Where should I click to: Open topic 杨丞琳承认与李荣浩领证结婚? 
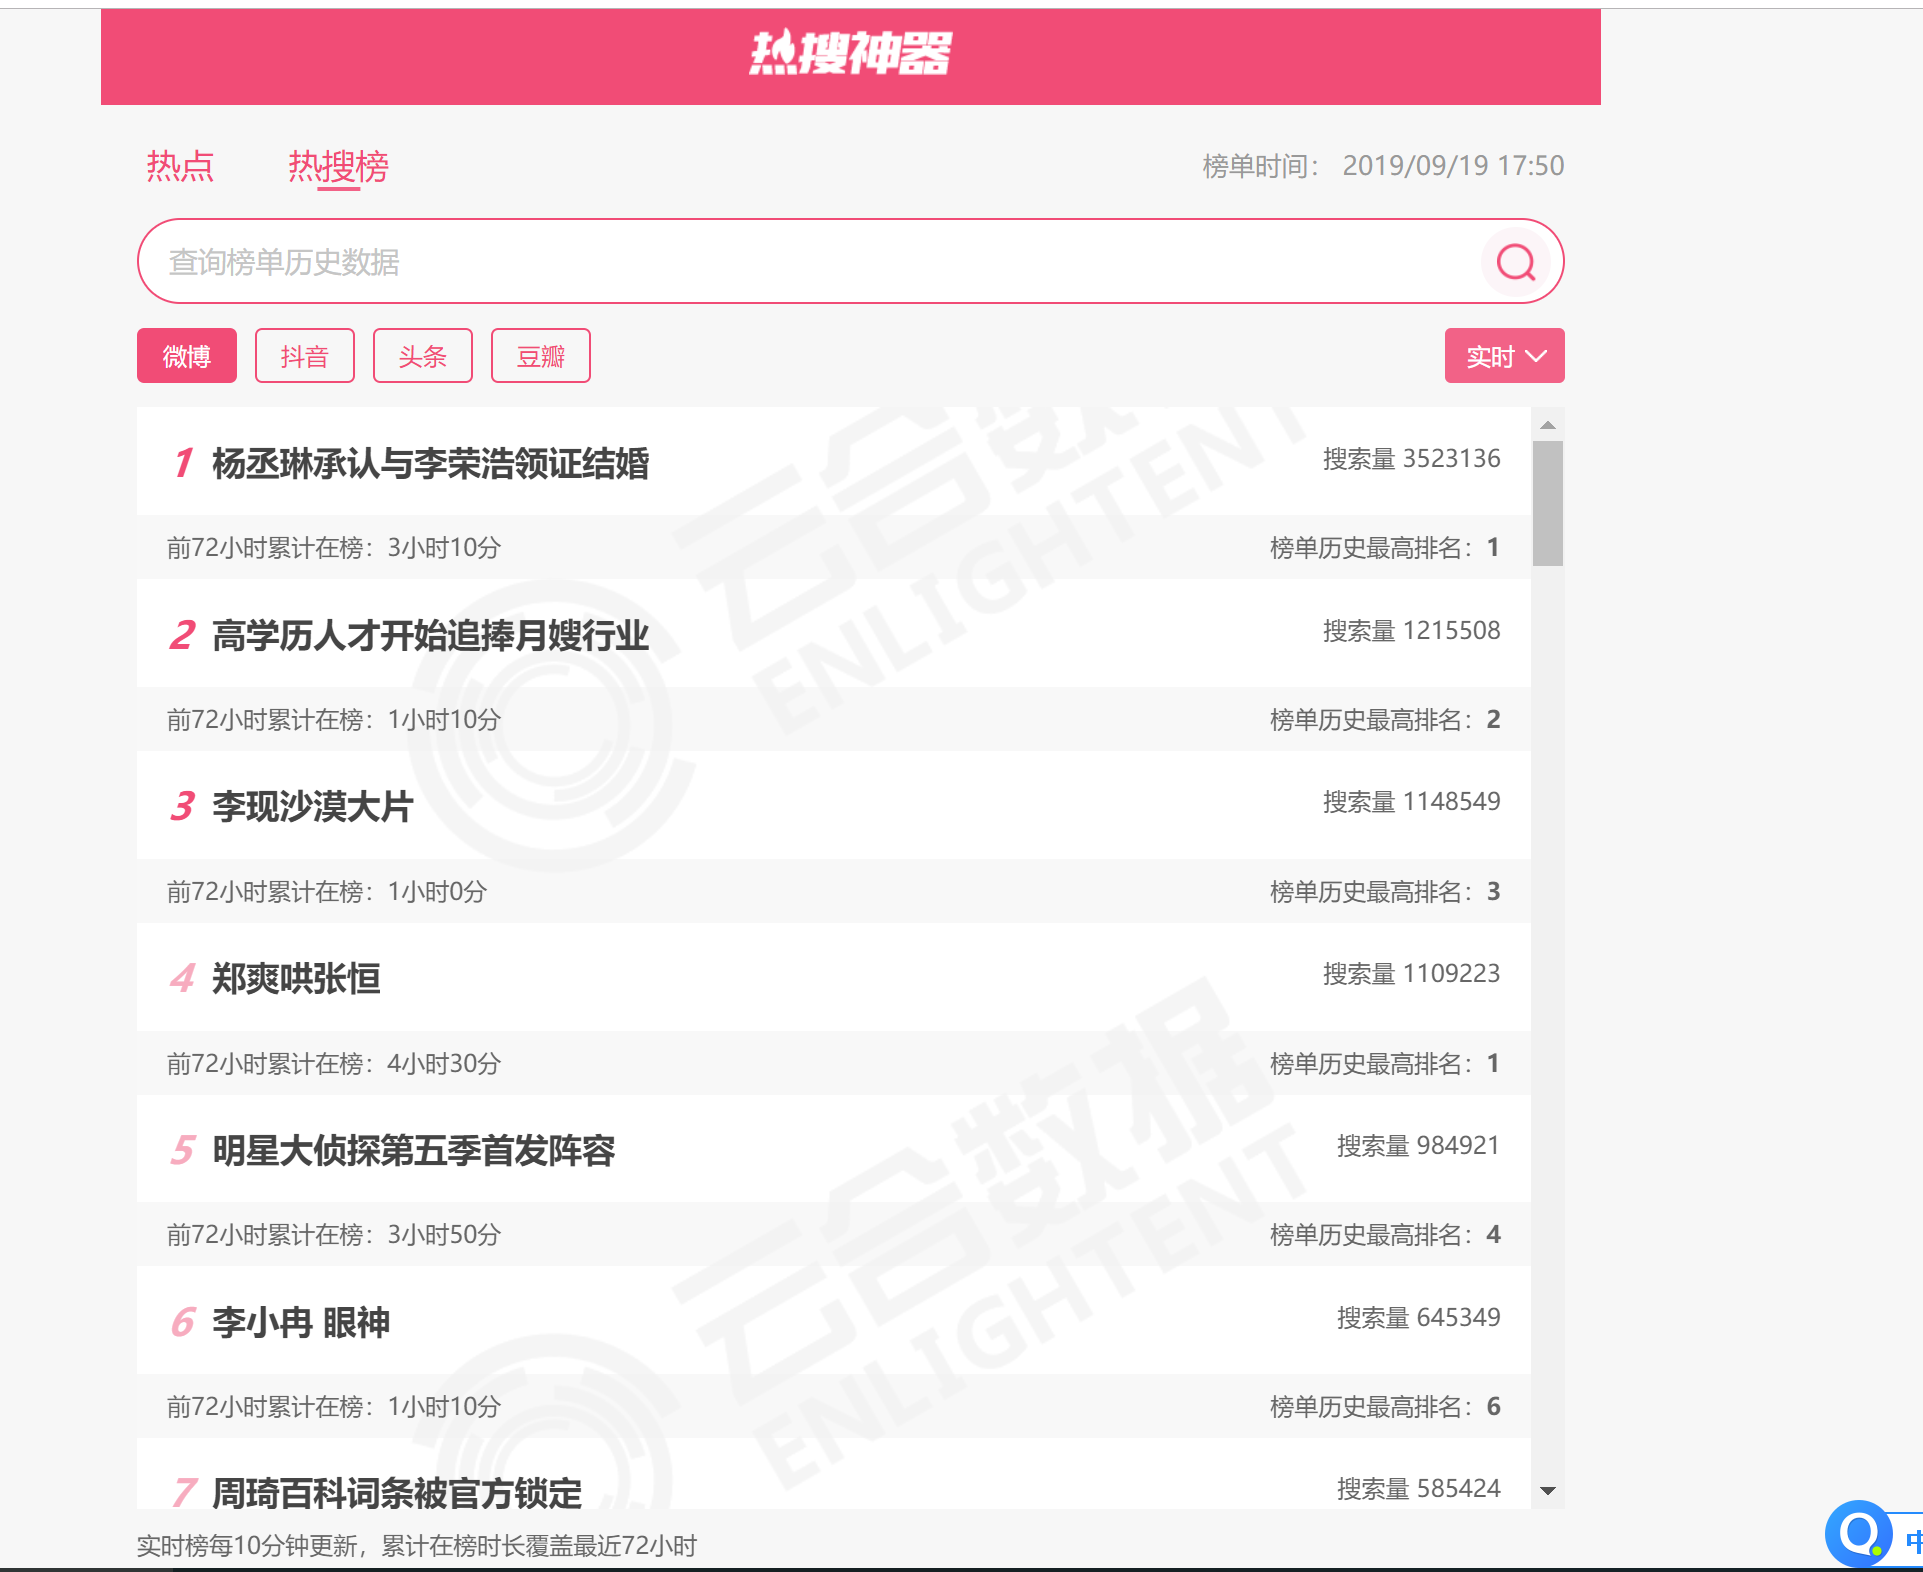coord(431,464)
